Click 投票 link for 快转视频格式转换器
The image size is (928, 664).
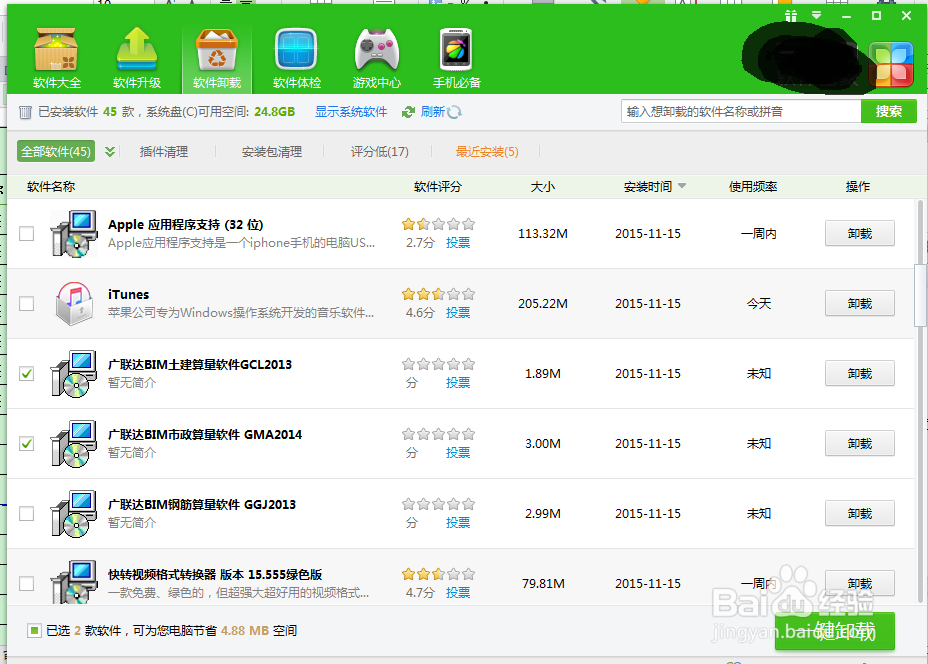click(458, 592)
